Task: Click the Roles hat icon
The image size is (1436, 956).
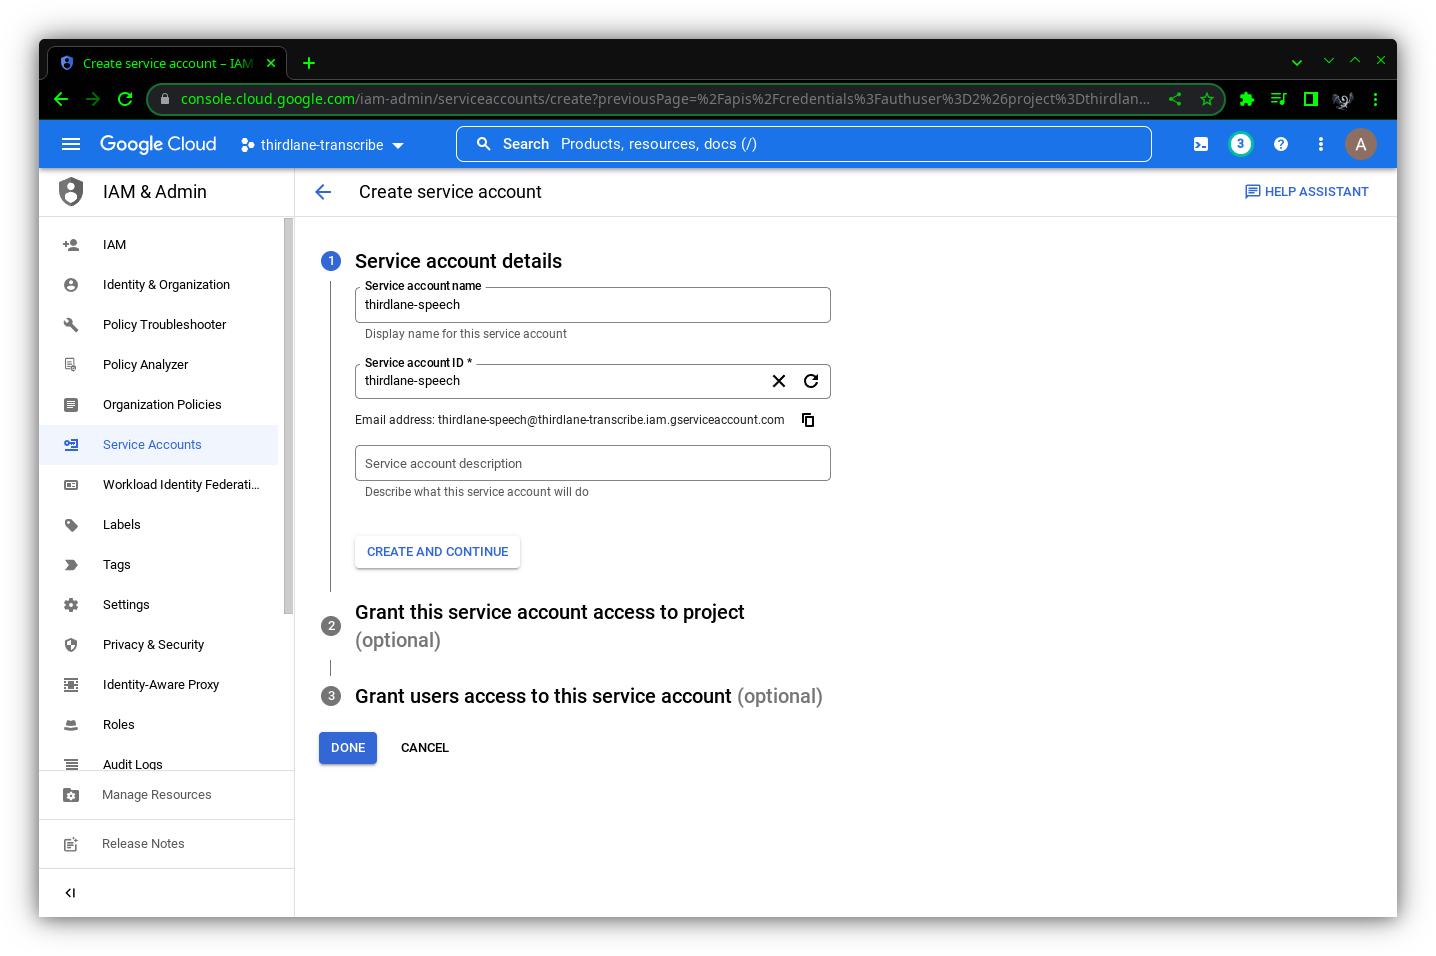Action: coord(71,725)
